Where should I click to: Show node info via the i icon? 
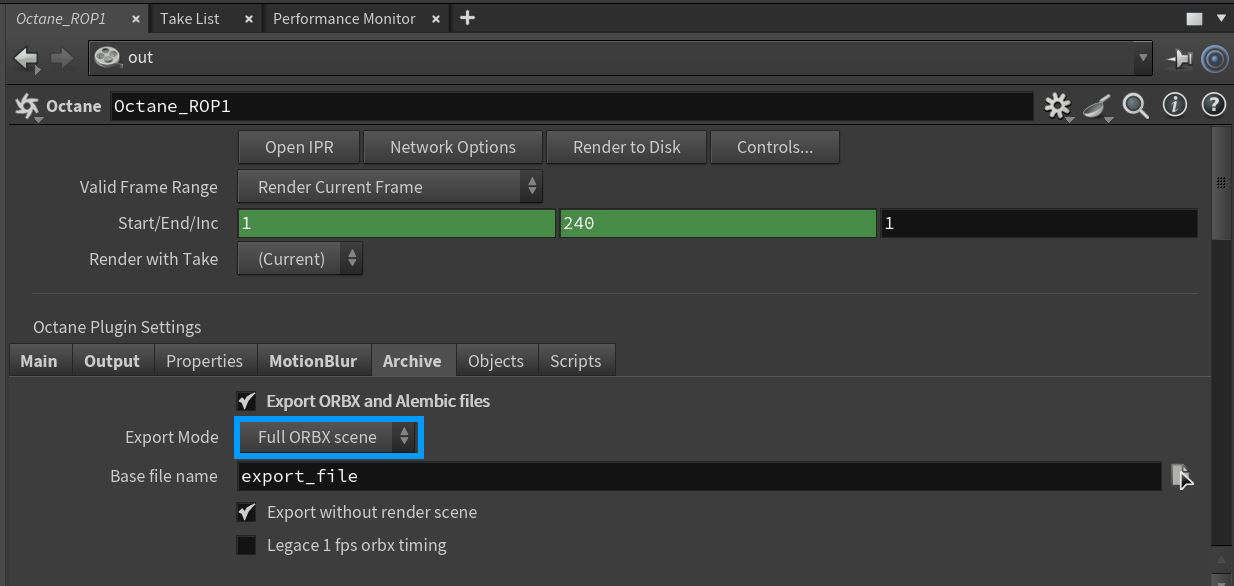pyautogui.click(x=1175, y=105)
